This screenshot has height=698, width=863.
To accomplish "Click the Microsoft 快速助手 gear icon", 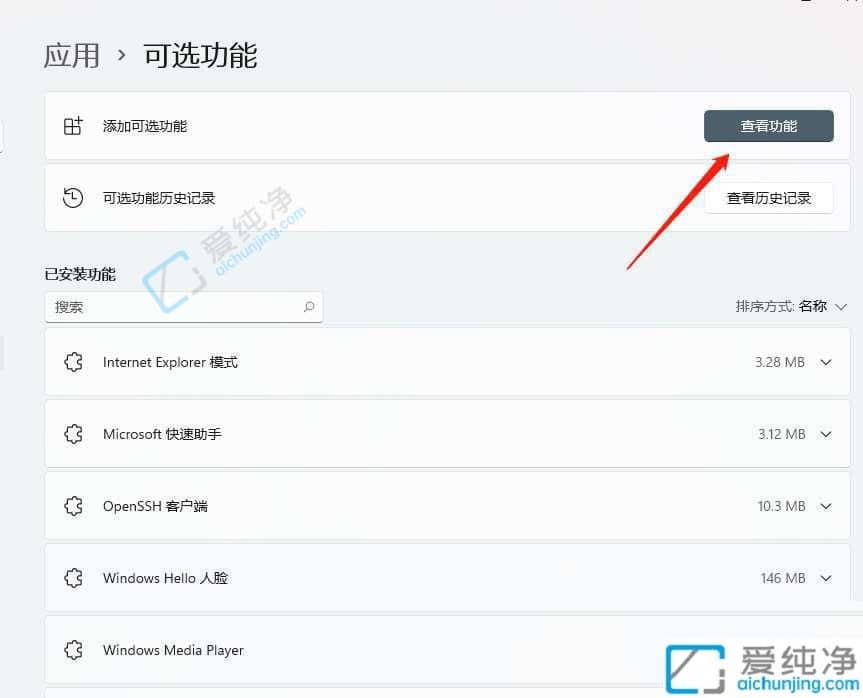I will [73, 434].
